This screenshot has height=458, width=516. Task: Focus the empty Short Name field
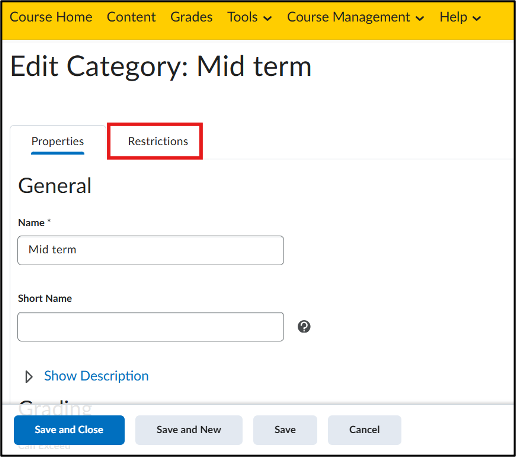click(151, 327)
